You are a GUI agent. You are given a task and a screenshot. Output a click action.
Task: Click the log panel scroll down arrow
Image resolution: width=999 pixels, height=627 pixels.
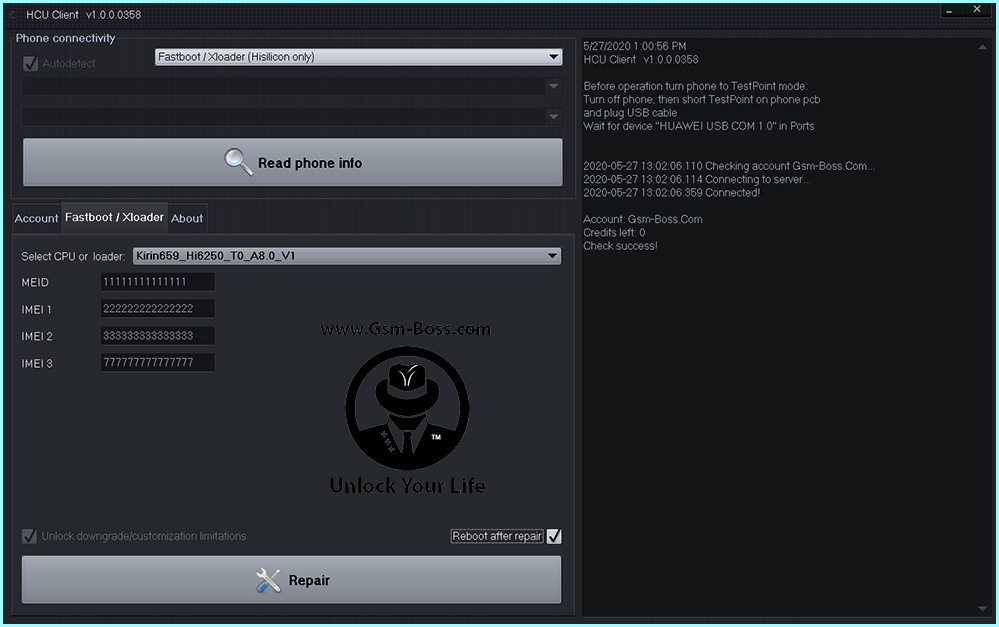[x=982, y=609]
